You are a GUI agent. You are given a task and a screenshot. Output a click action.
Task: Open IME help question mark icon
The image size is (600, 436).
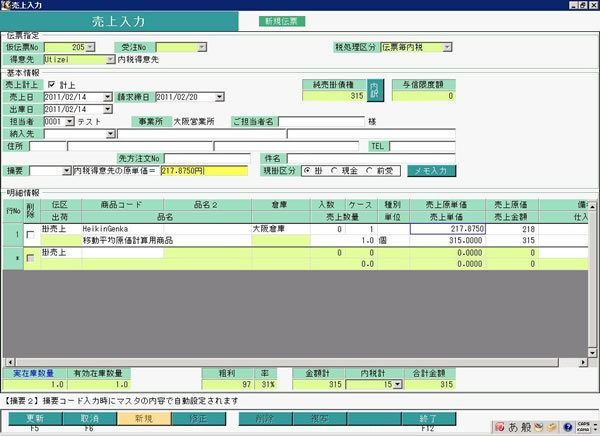(568, 427)
